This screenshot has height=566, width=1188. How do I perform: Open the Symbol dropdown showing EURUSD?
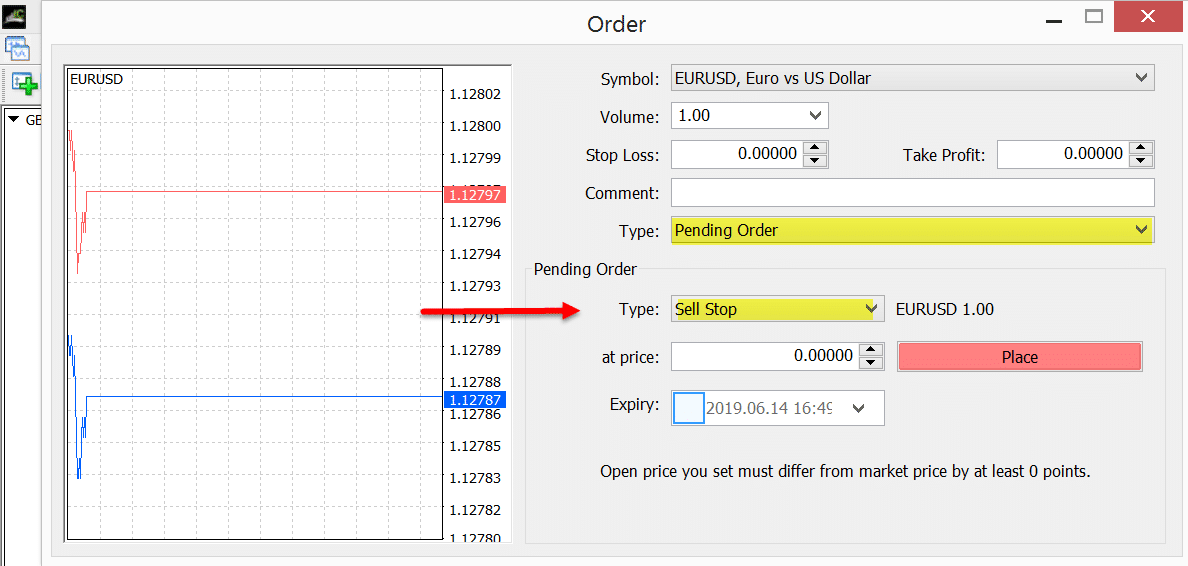tap(913, 78)
